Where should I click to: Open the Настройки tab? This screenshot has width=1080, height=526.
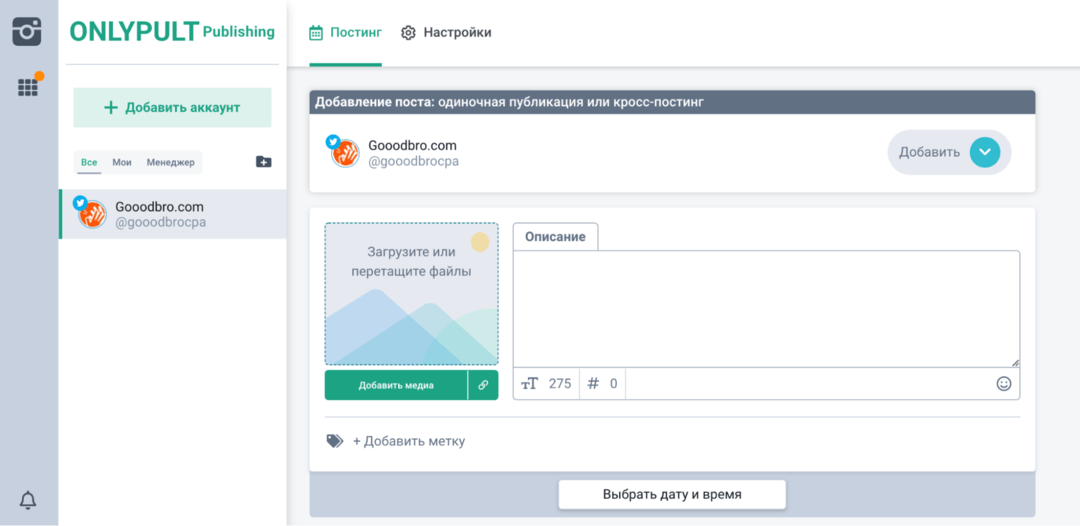pos(446,32)
